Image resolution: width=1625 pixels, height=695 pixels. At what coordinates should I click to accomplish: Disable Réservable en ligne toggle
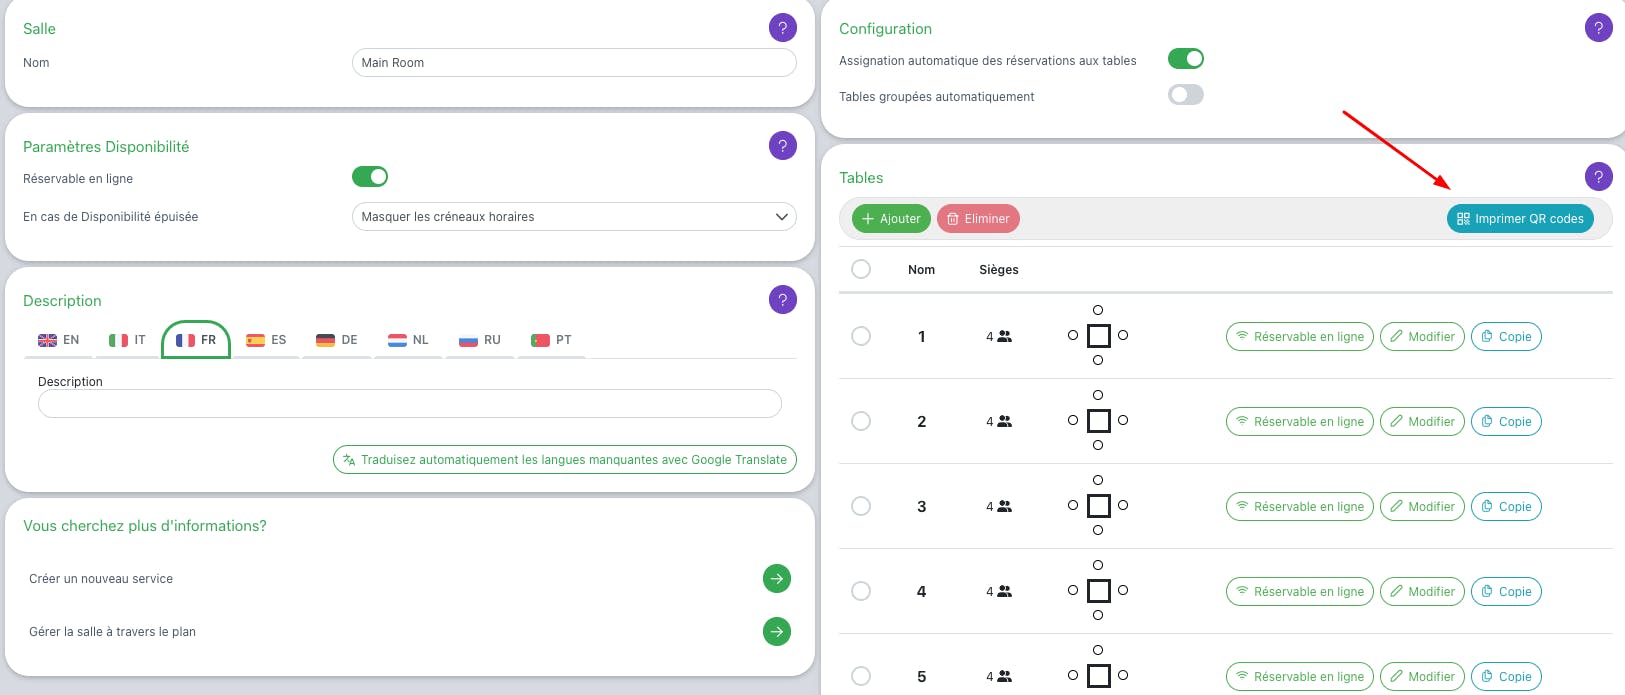[370, 177]
